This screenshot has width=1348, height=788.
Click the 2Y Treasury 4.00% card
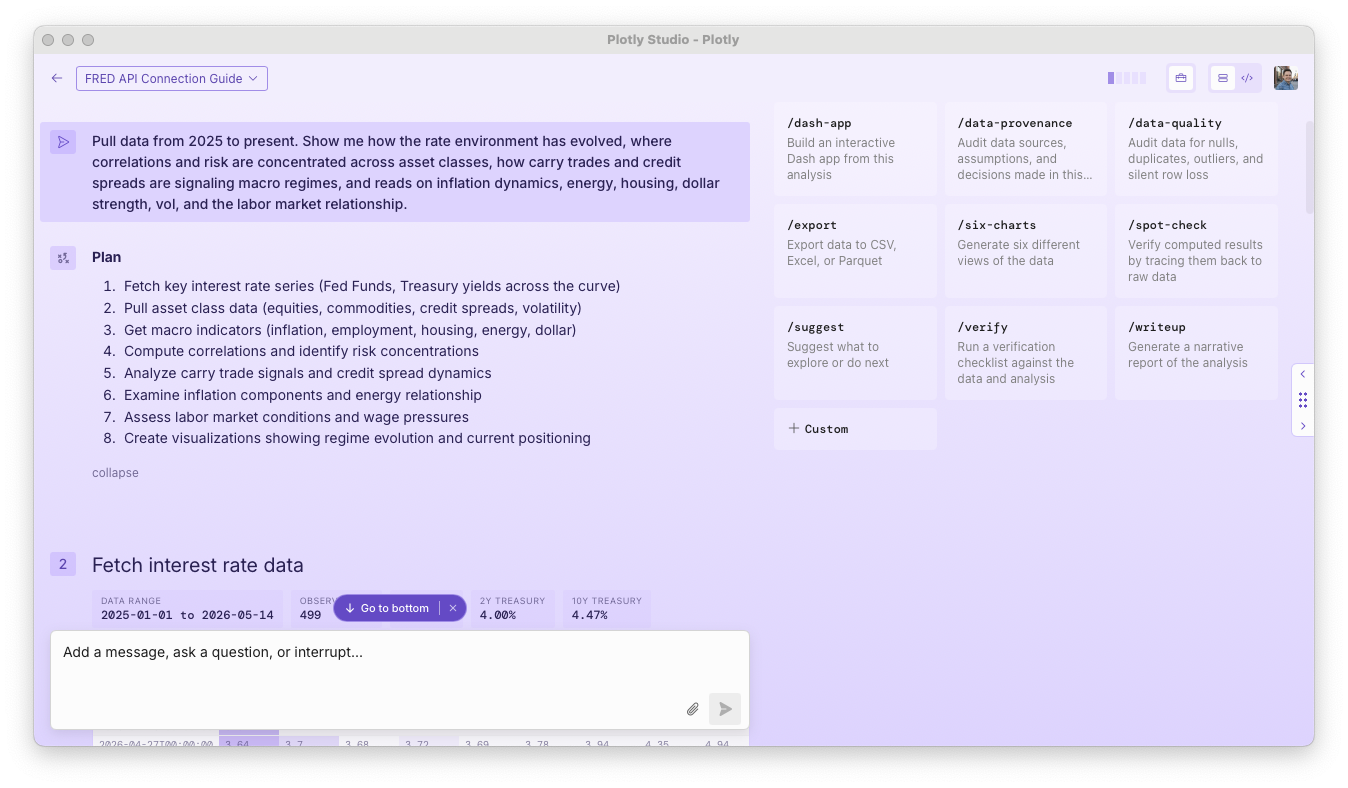[x=512, y=609]
